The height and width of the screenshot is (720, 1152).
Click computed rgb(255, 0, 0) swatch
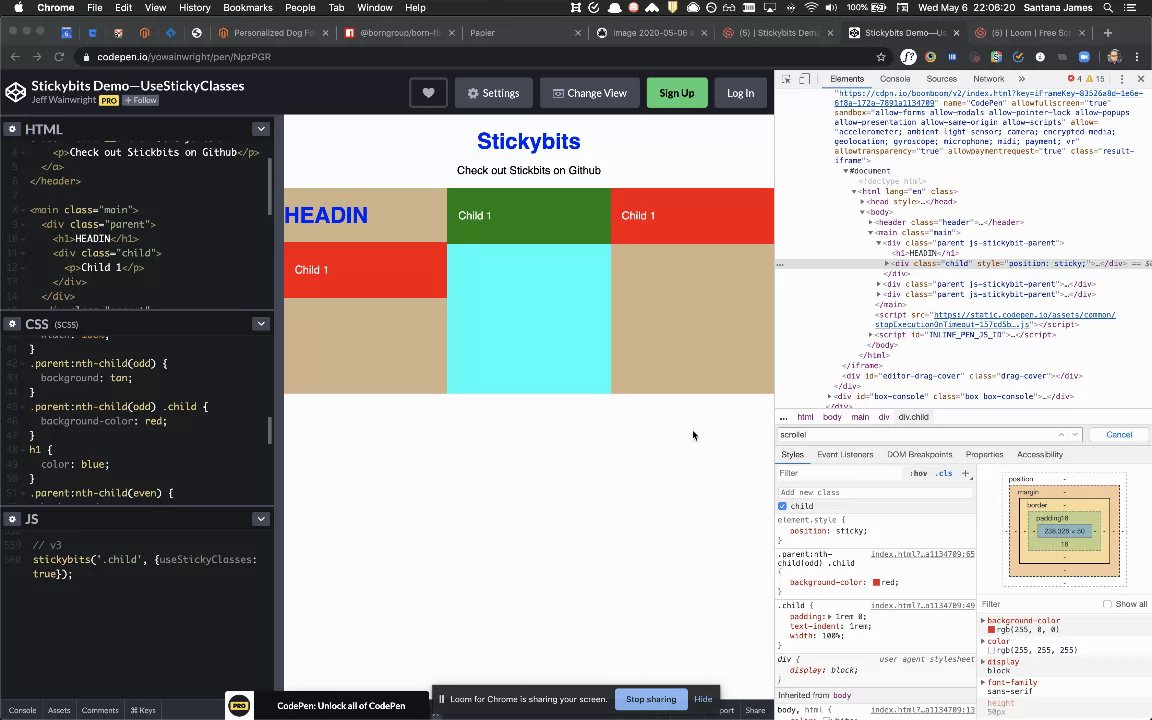[991, 630]
